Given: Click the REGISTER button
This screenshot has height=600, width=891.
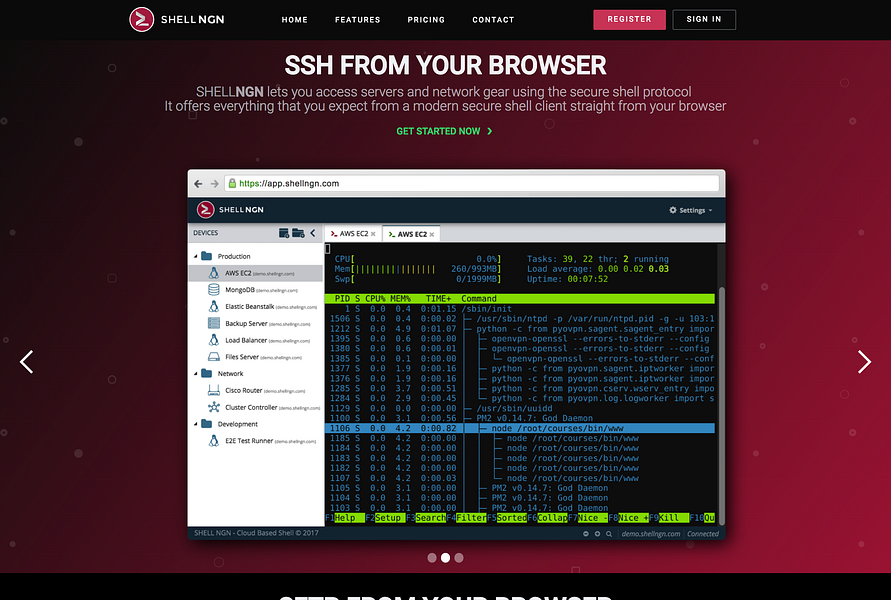Looking at the screenshot, I should point(629,19).
